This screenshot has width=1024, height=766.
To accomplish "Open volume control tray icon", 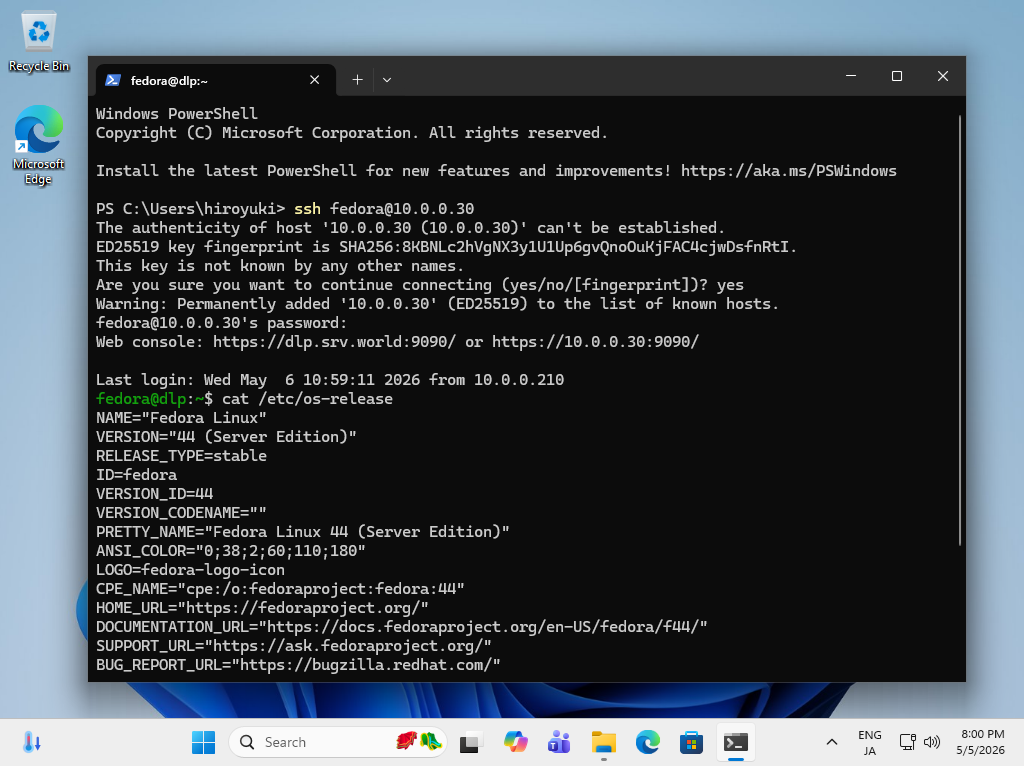I will pos(932,742).
